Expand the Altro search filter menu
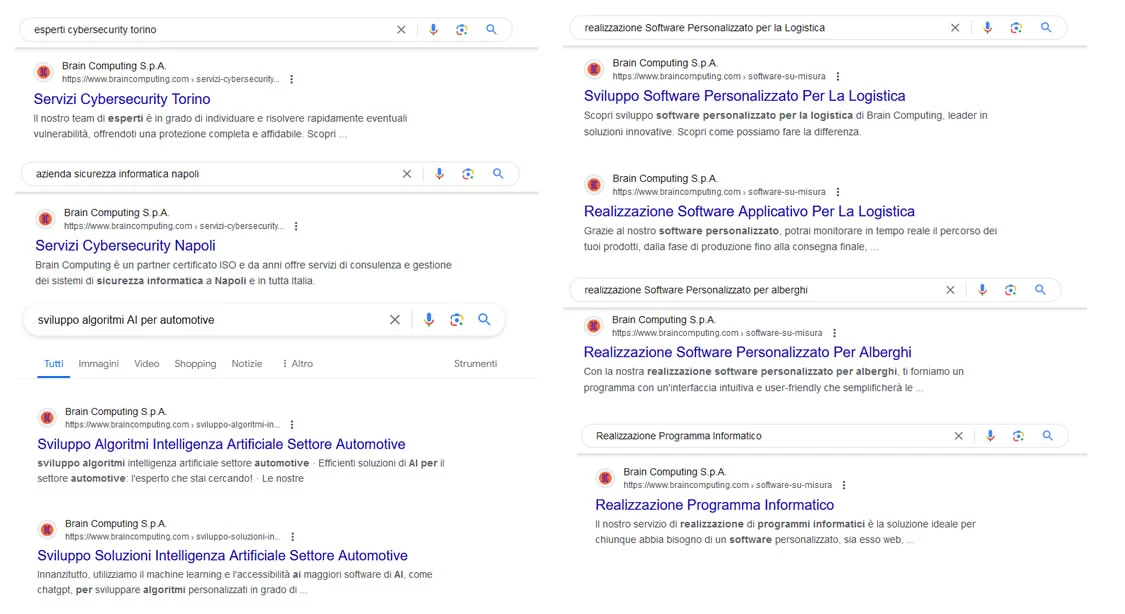The height and width of the screenshot is (614, 1125). 297,364
